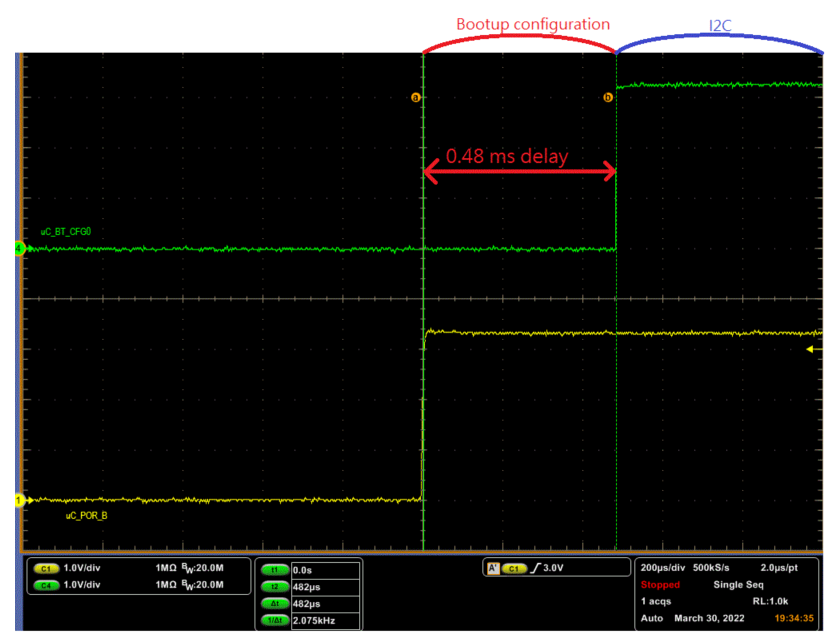Click the rising-edge trigger slope icon
This screenshot has height=632, width=834.
(536, 567)
